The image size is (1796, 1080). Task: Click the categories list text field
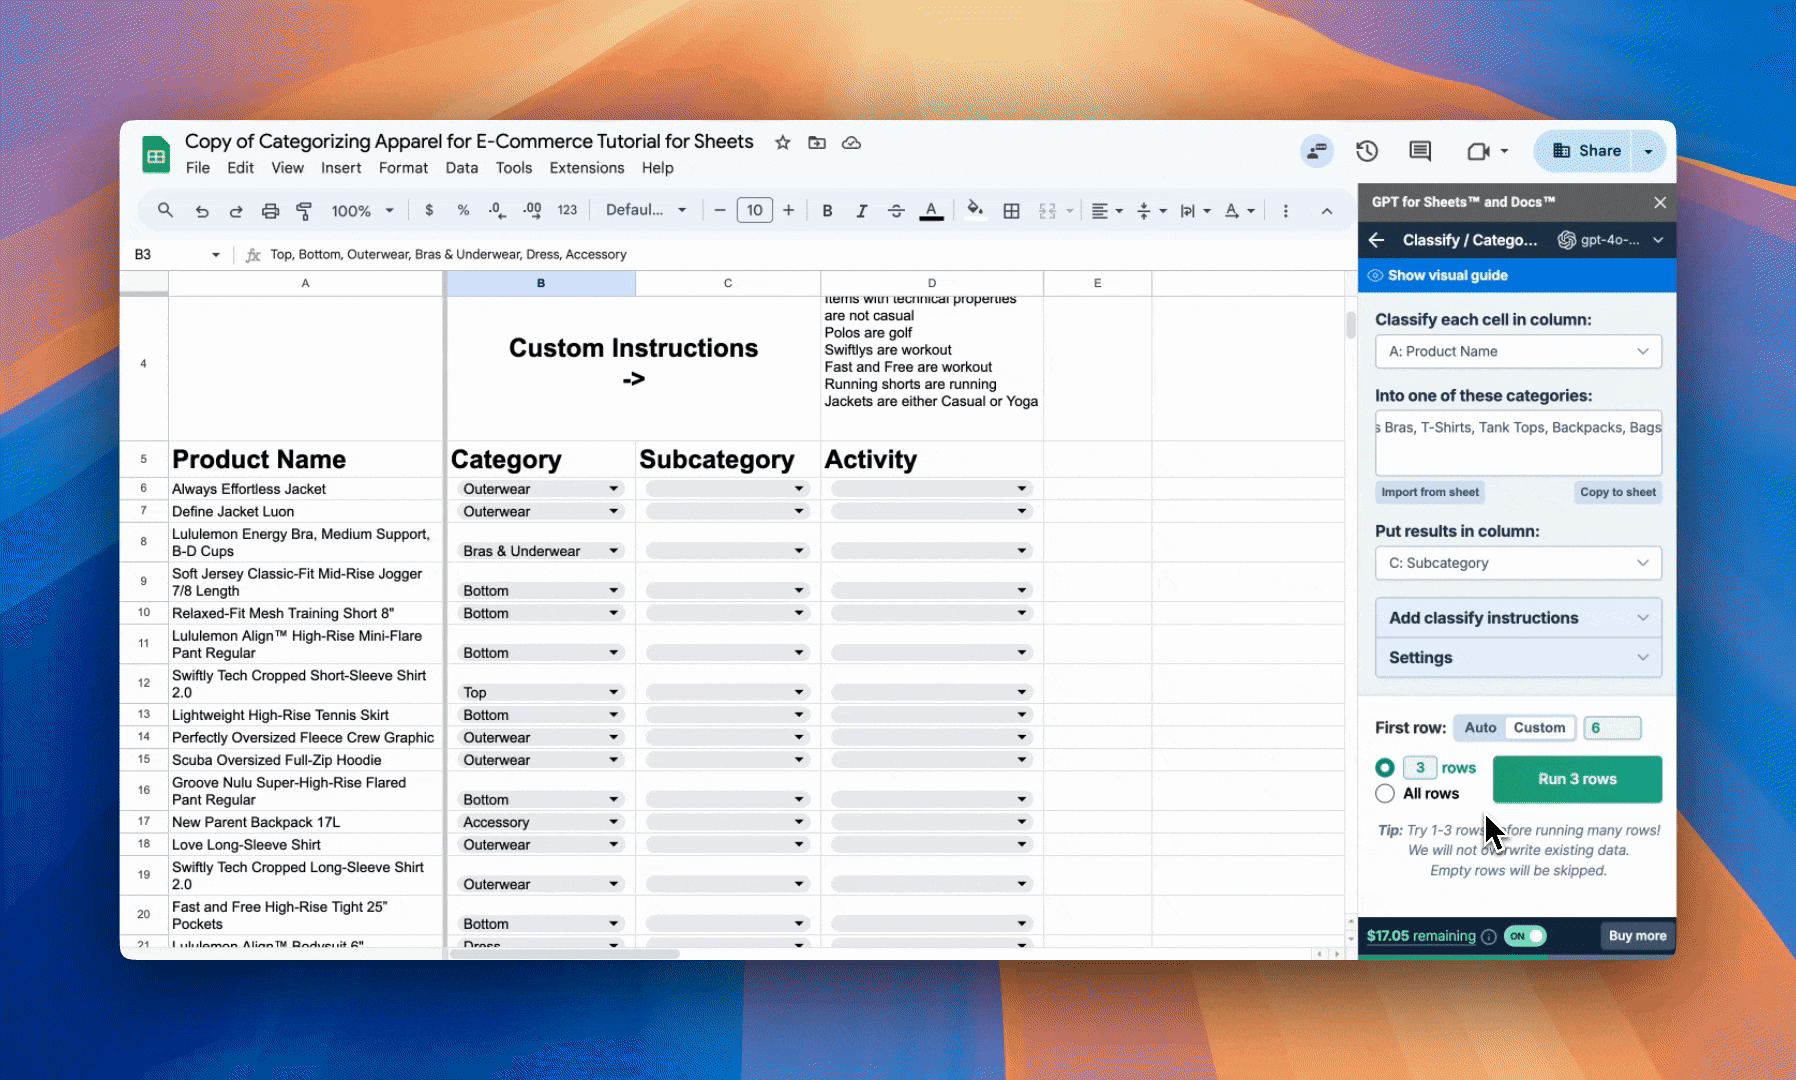click(x=1518, y=443)
